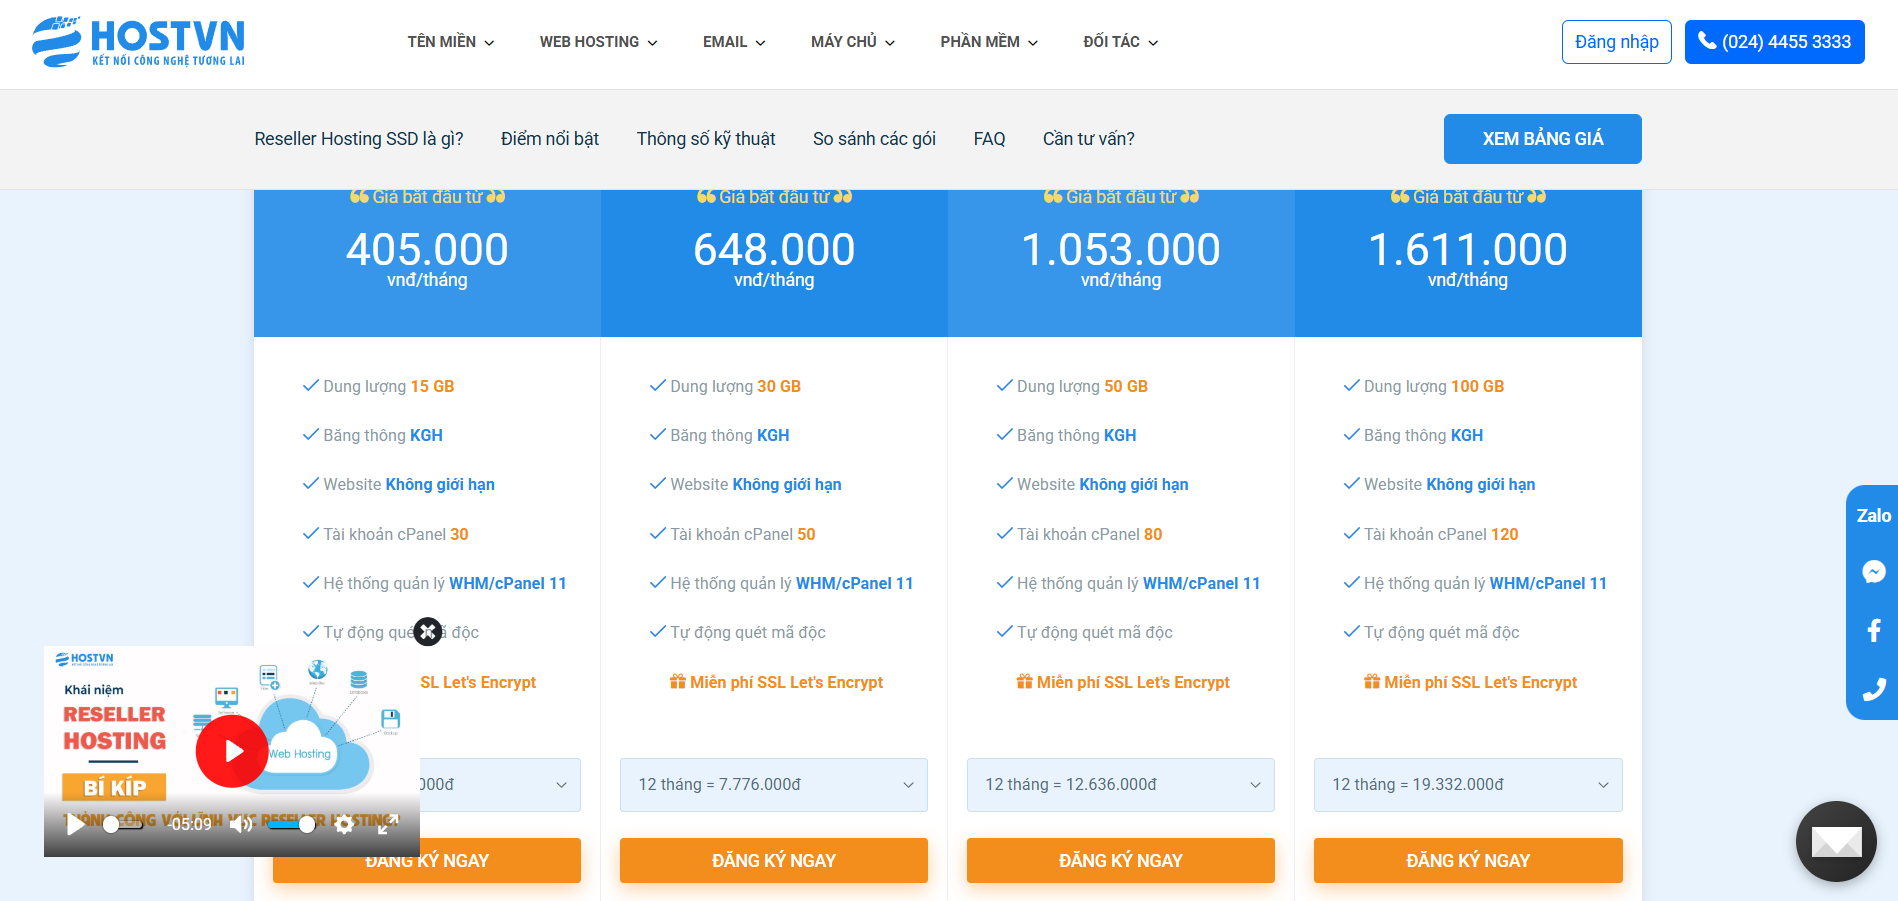Open the video settings gear icon

tap(344, 824)
